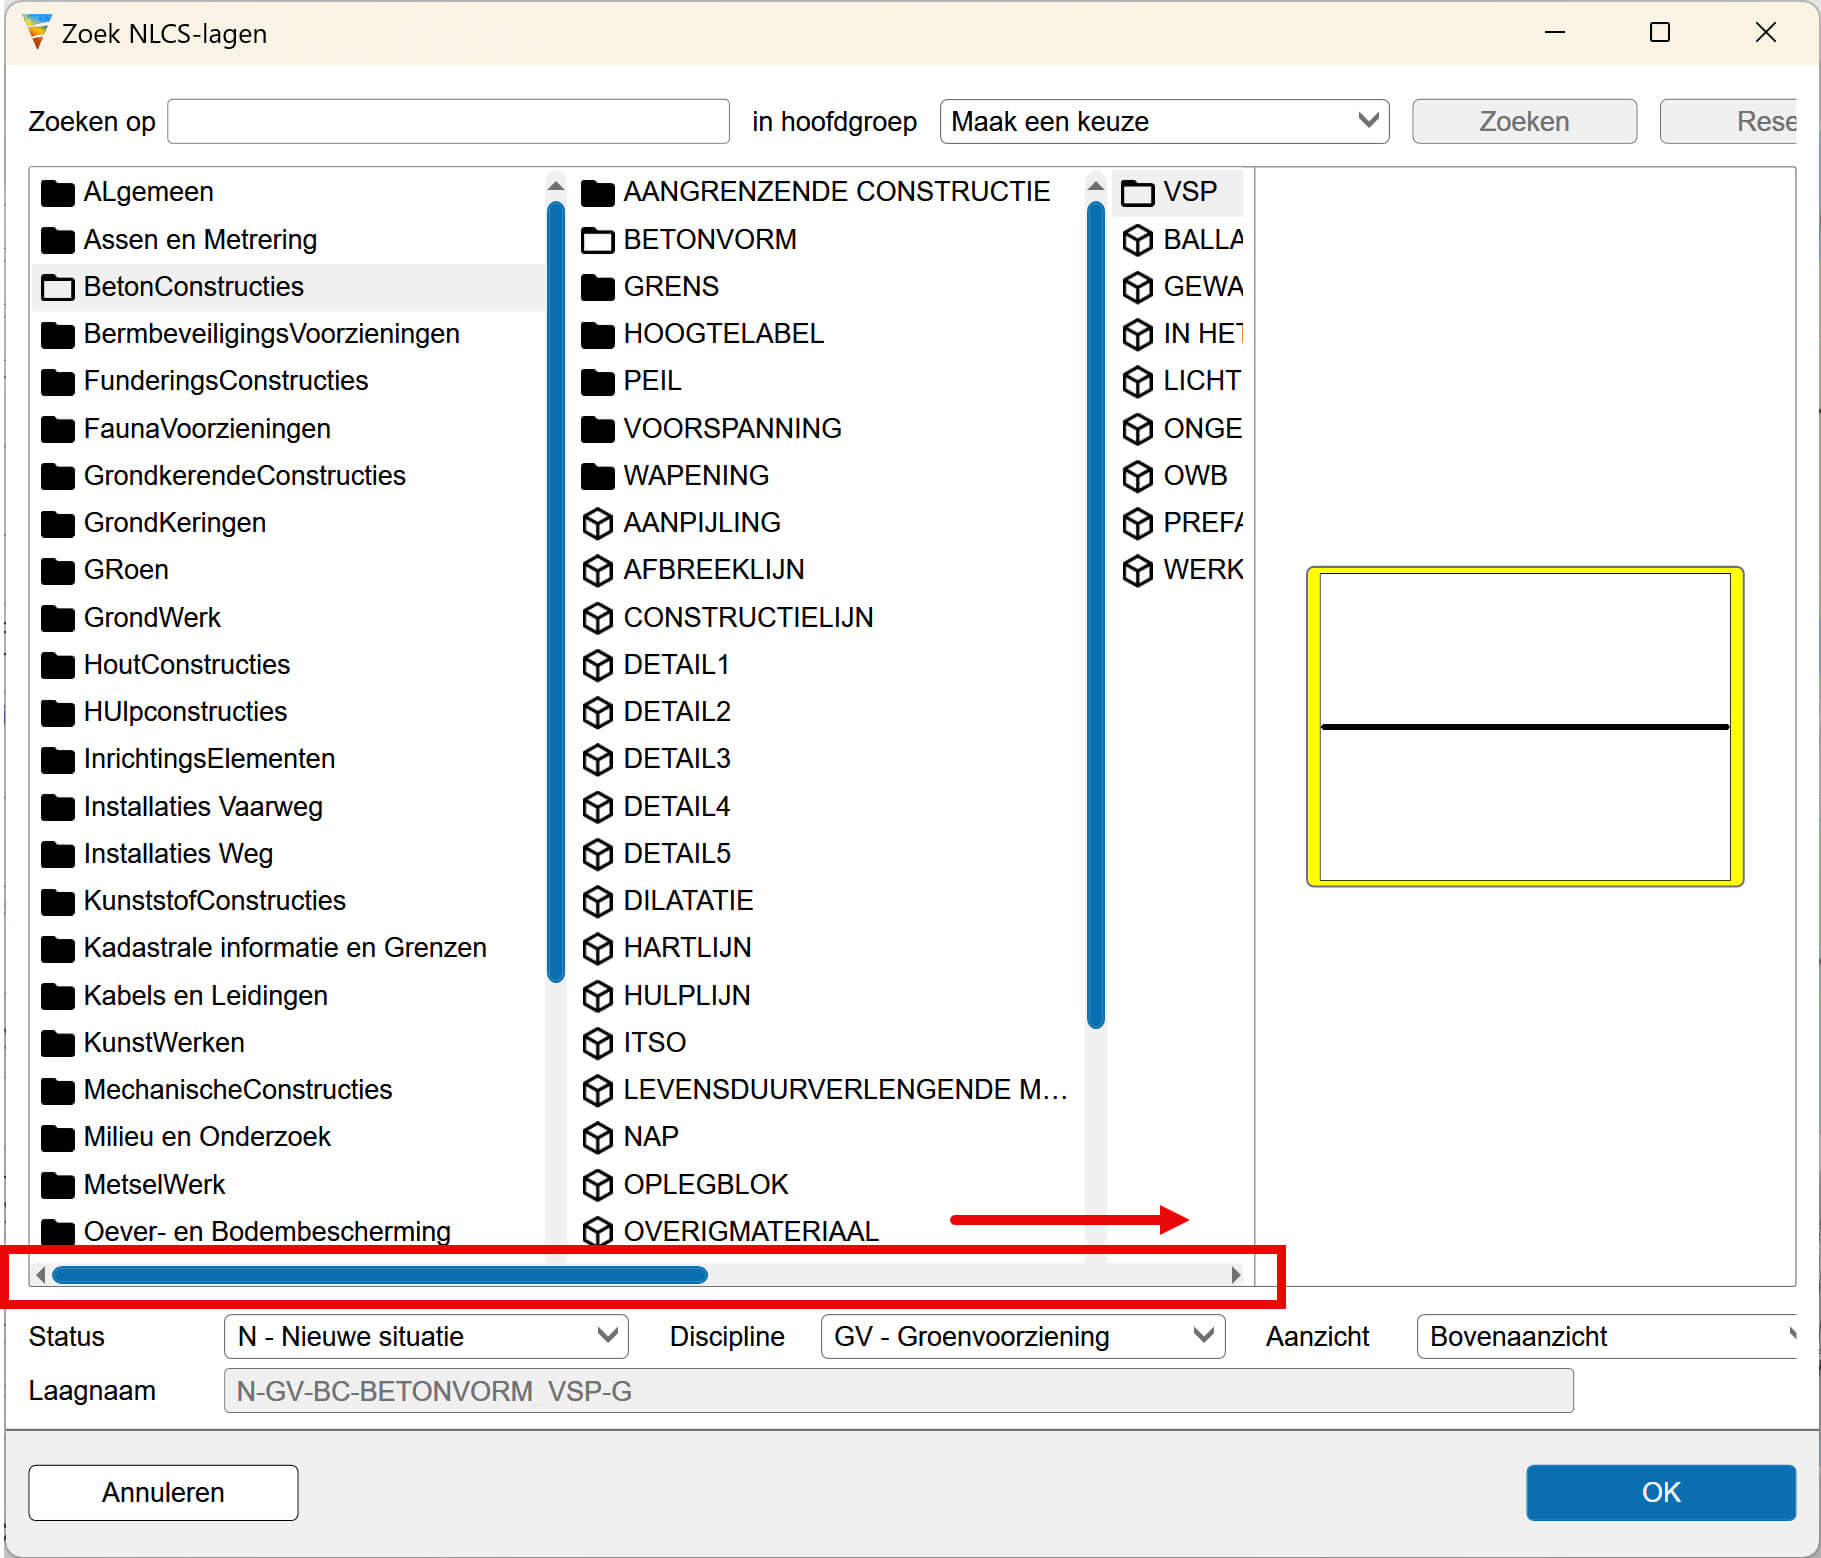Click inside the 'Zoeken op' search field

447,121
